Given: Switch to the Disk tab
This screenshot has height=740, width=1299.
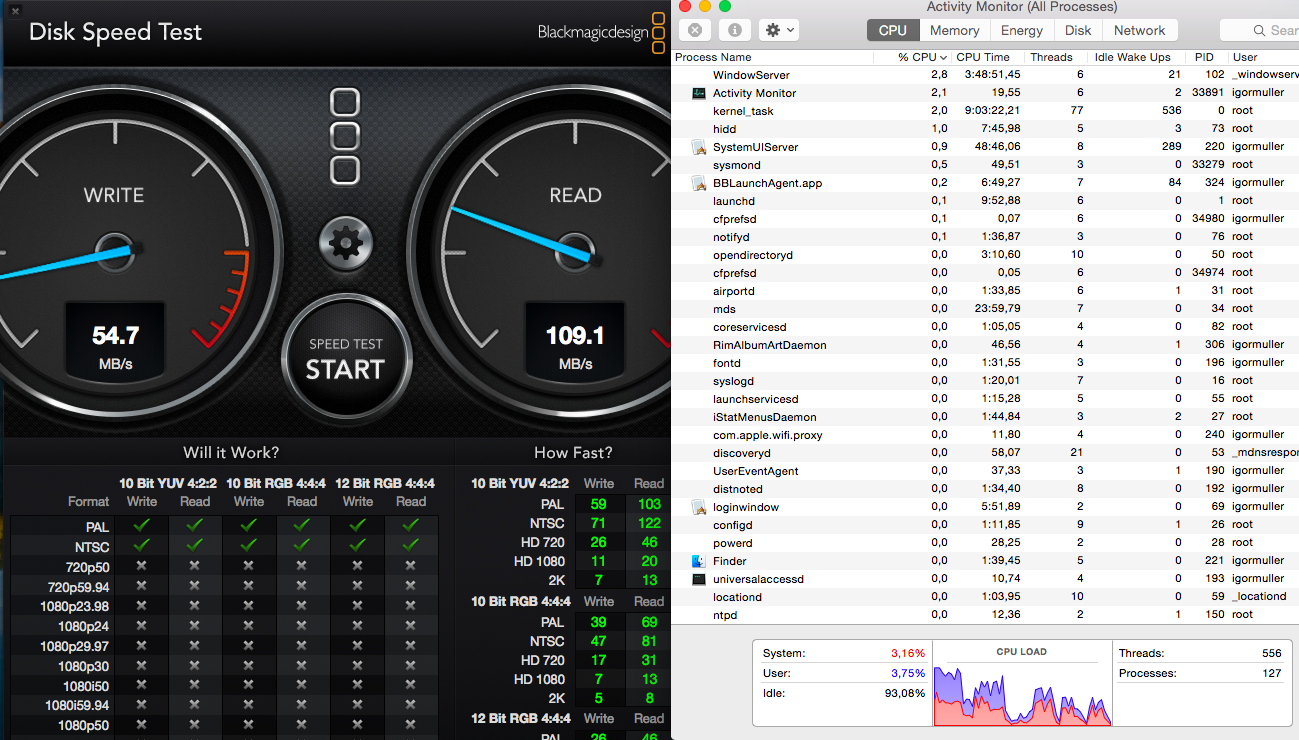Looking at the screenshot, I should [1078, 30].
